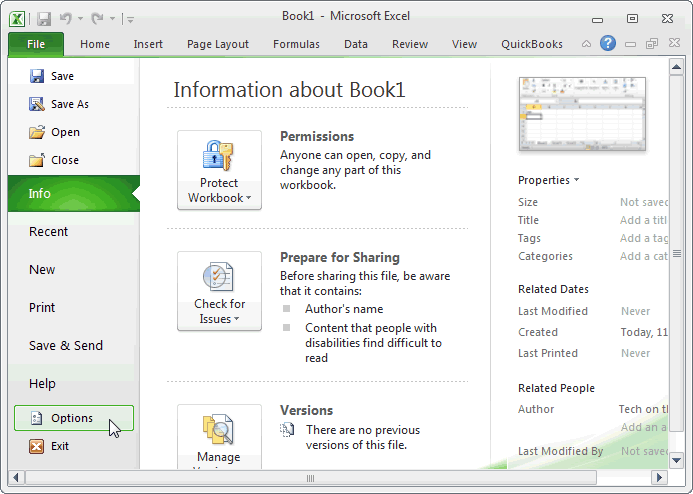
Task: Click the 'Information about Book1' title
Action: pyautogui.click(x=289, y=90)
